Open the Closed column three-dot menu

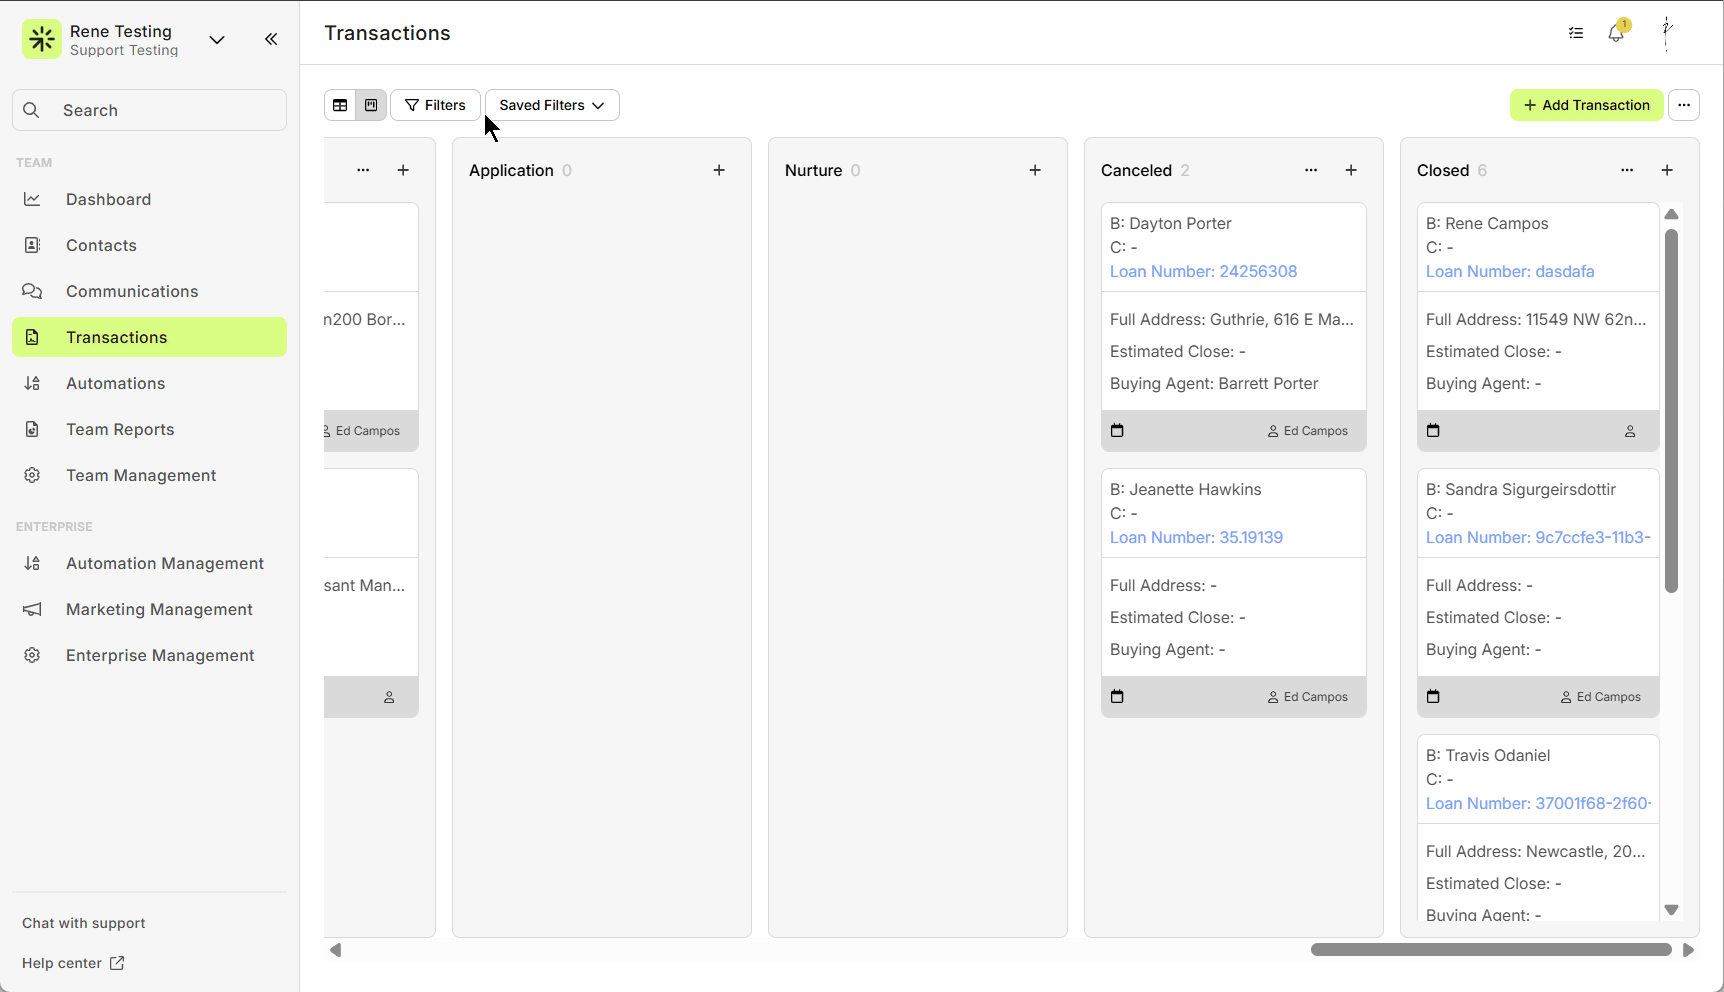coord(1627,170)
